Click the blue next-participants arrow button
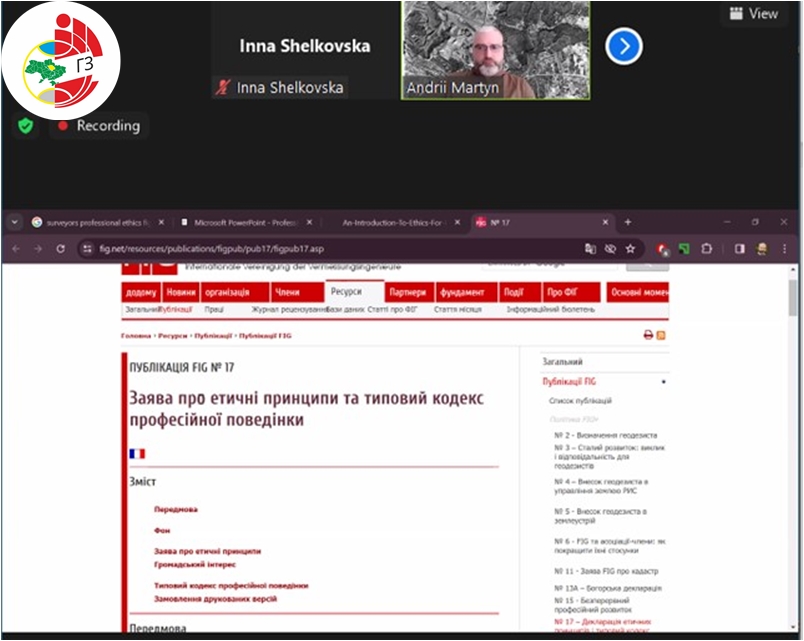Viewport: 804px width, 641px height. [624, 47]
